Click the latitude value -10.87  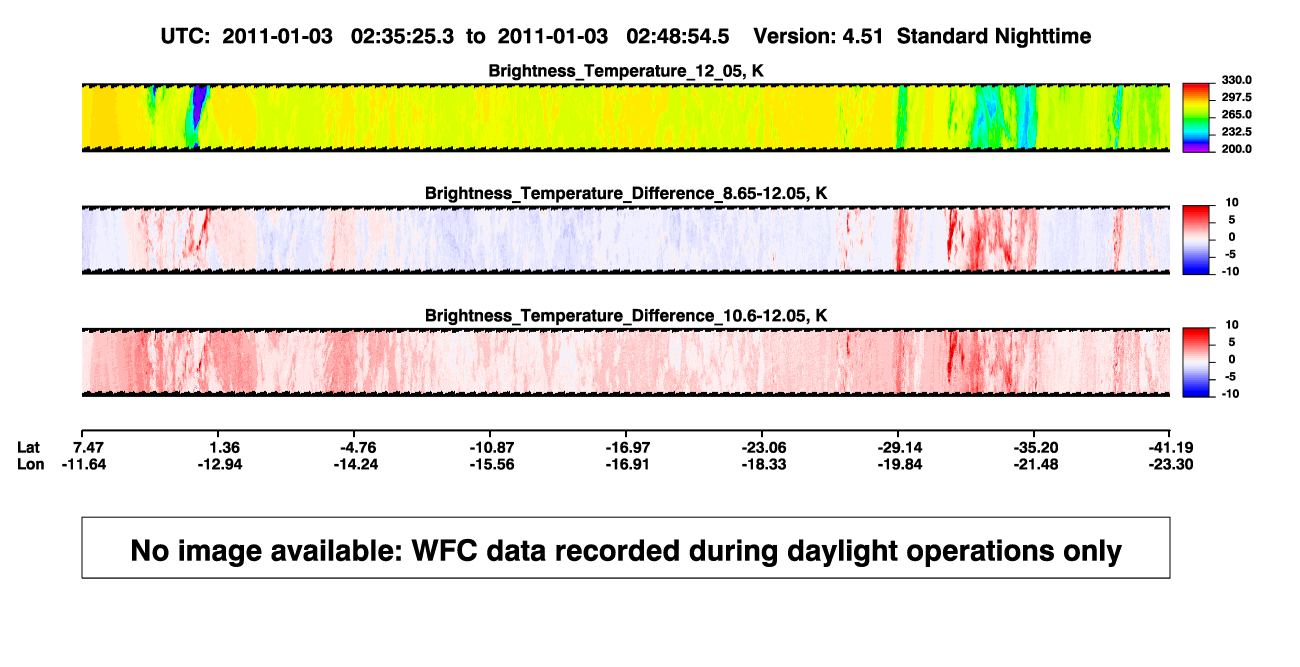point(492,447)
